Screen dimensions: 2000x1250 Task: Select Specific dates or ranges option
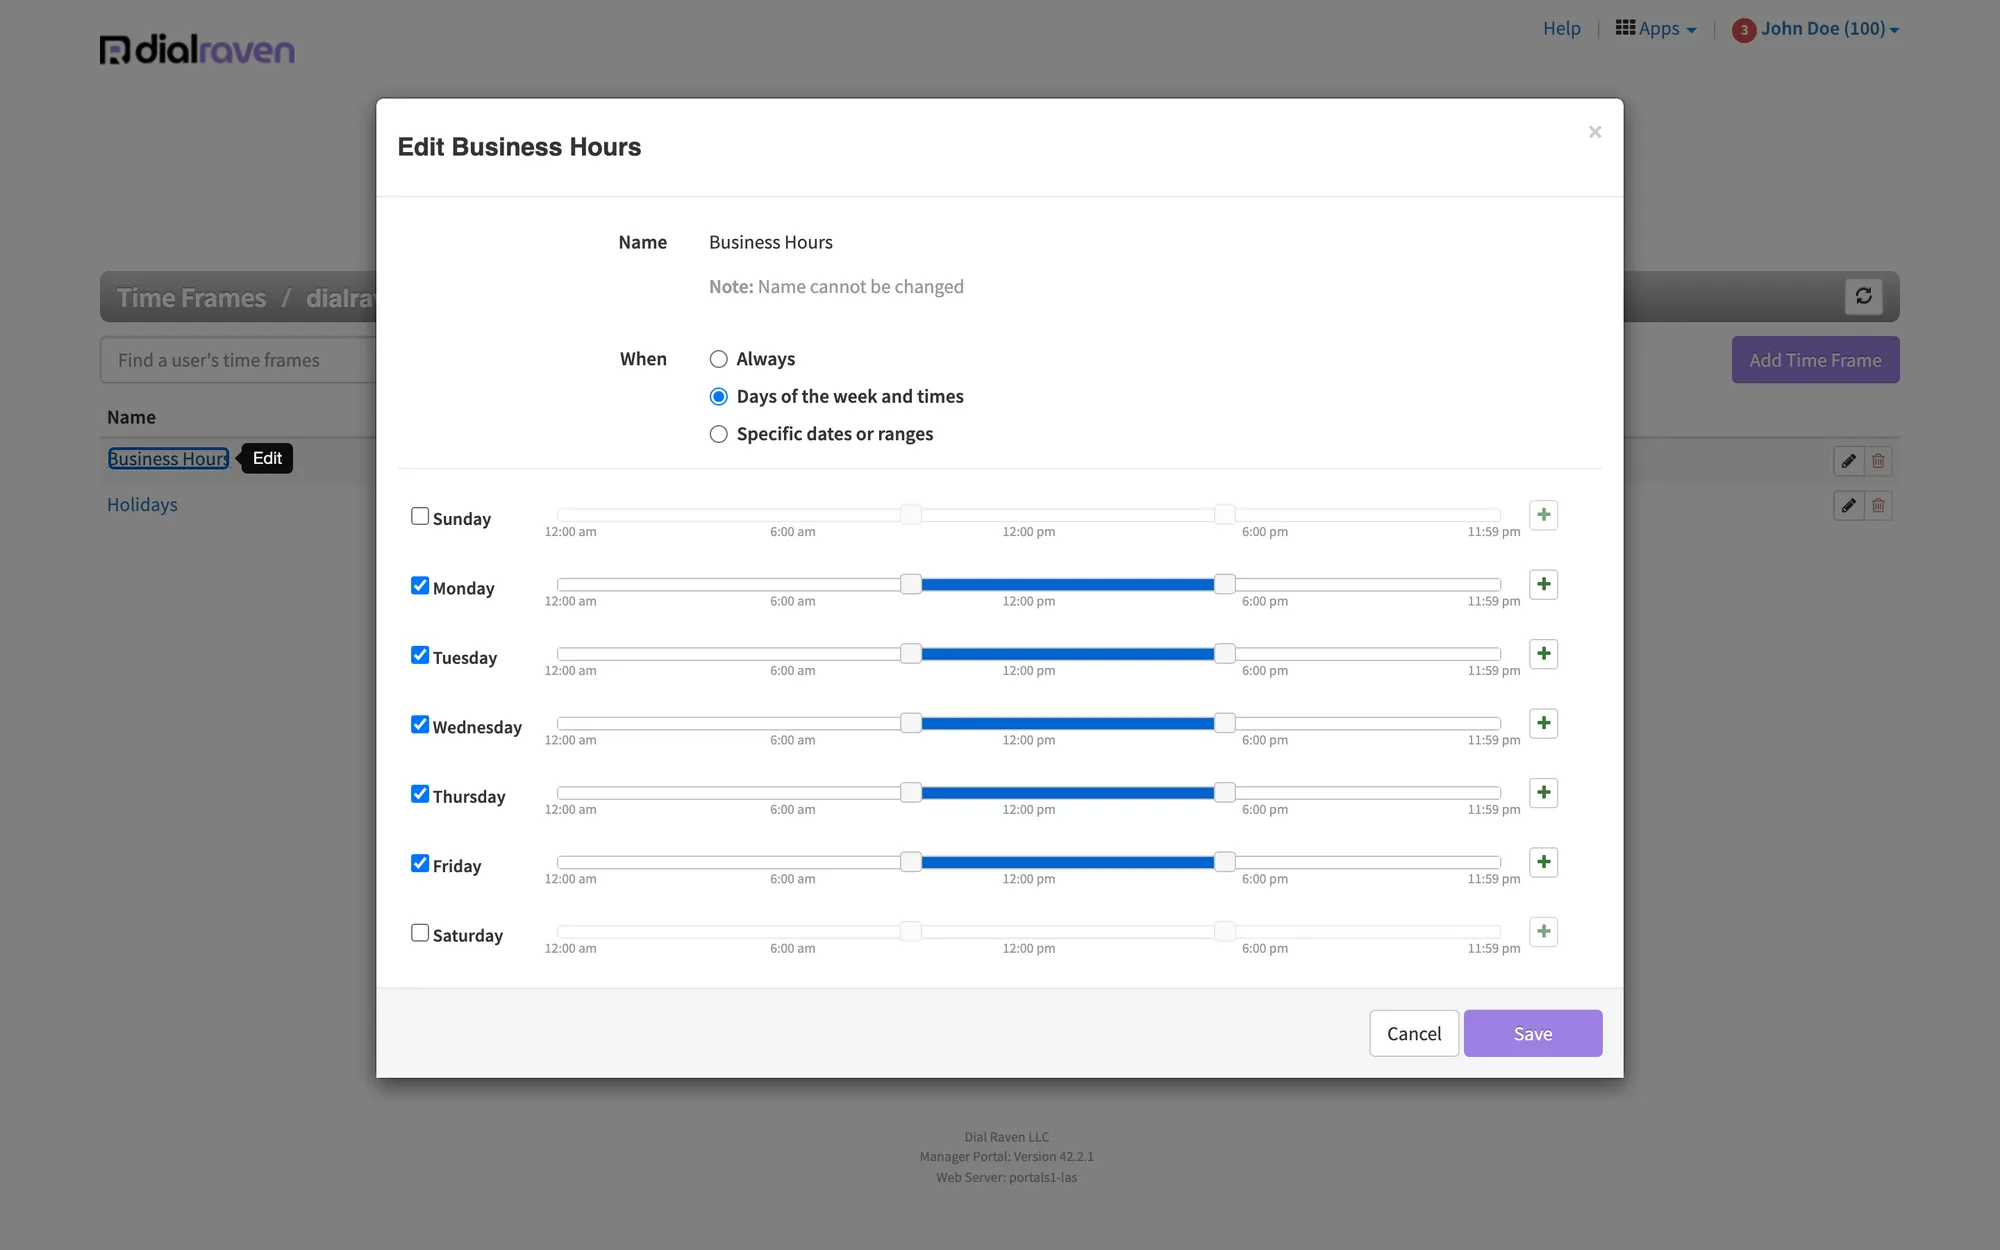[718, 434]
